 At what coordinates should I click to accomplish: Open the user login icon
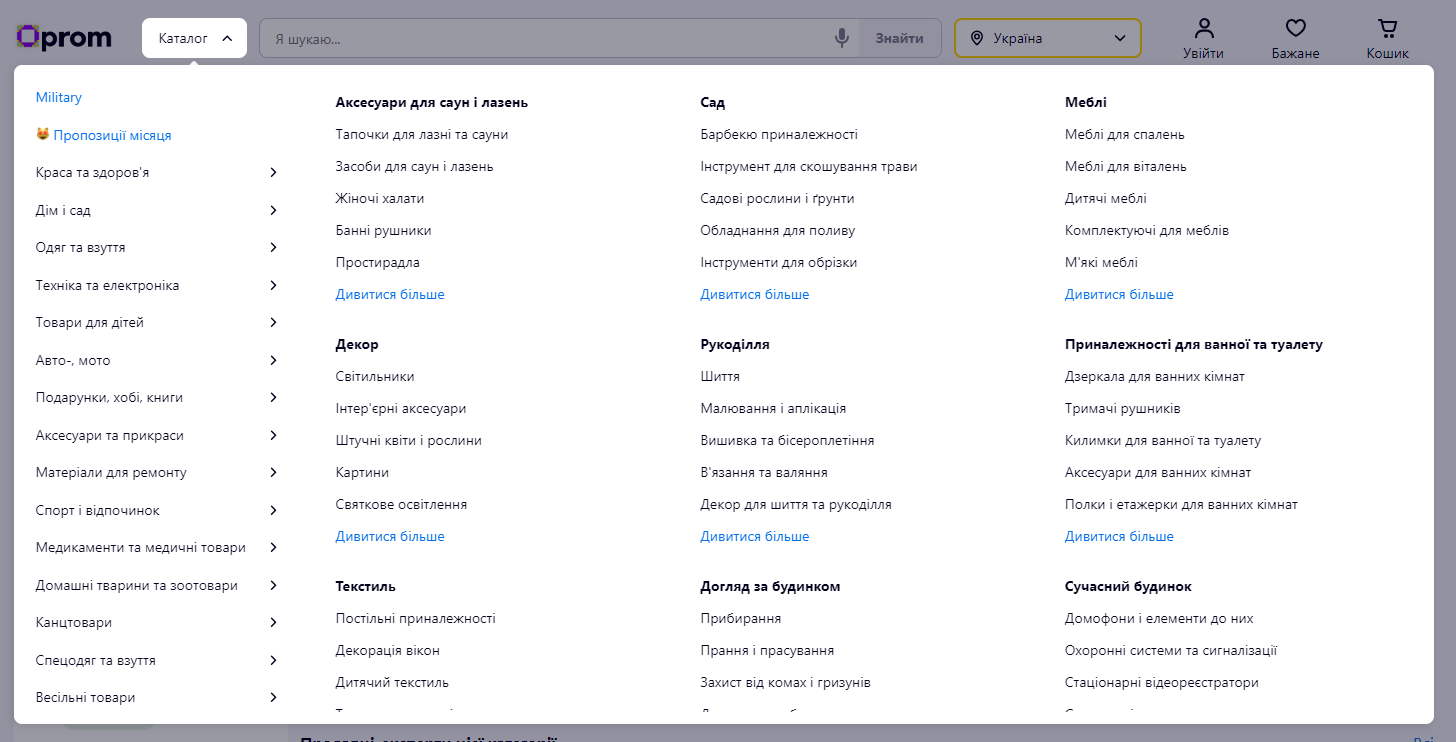(1203, 28)
